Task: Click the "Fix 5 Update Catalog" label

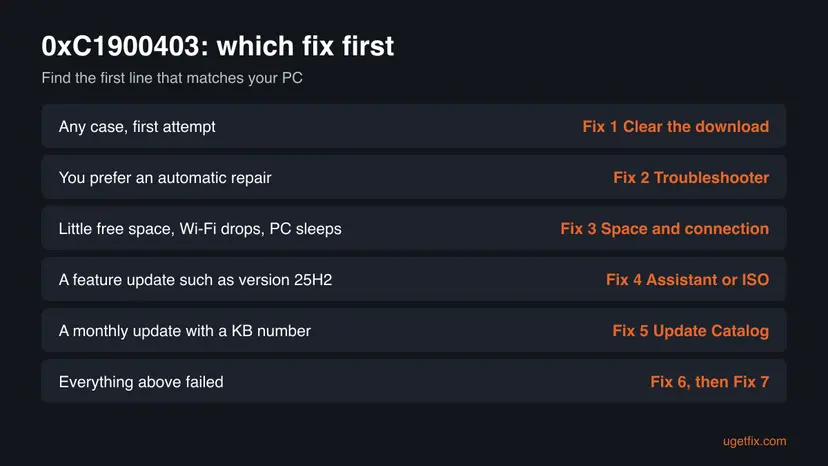Action: click(x=690, y=331)
